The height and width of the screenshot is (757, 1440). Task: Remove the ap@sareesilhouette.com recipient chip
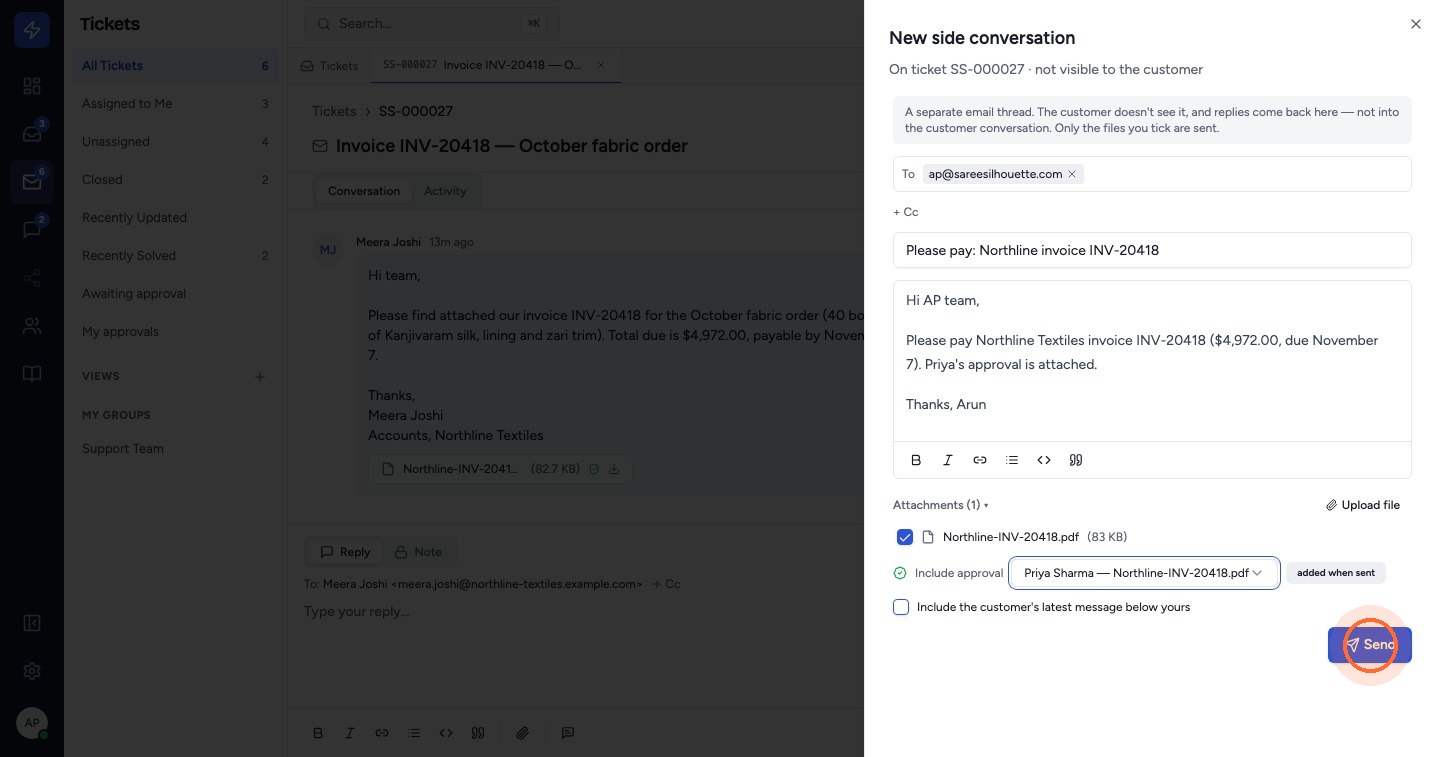[1072, 174]
